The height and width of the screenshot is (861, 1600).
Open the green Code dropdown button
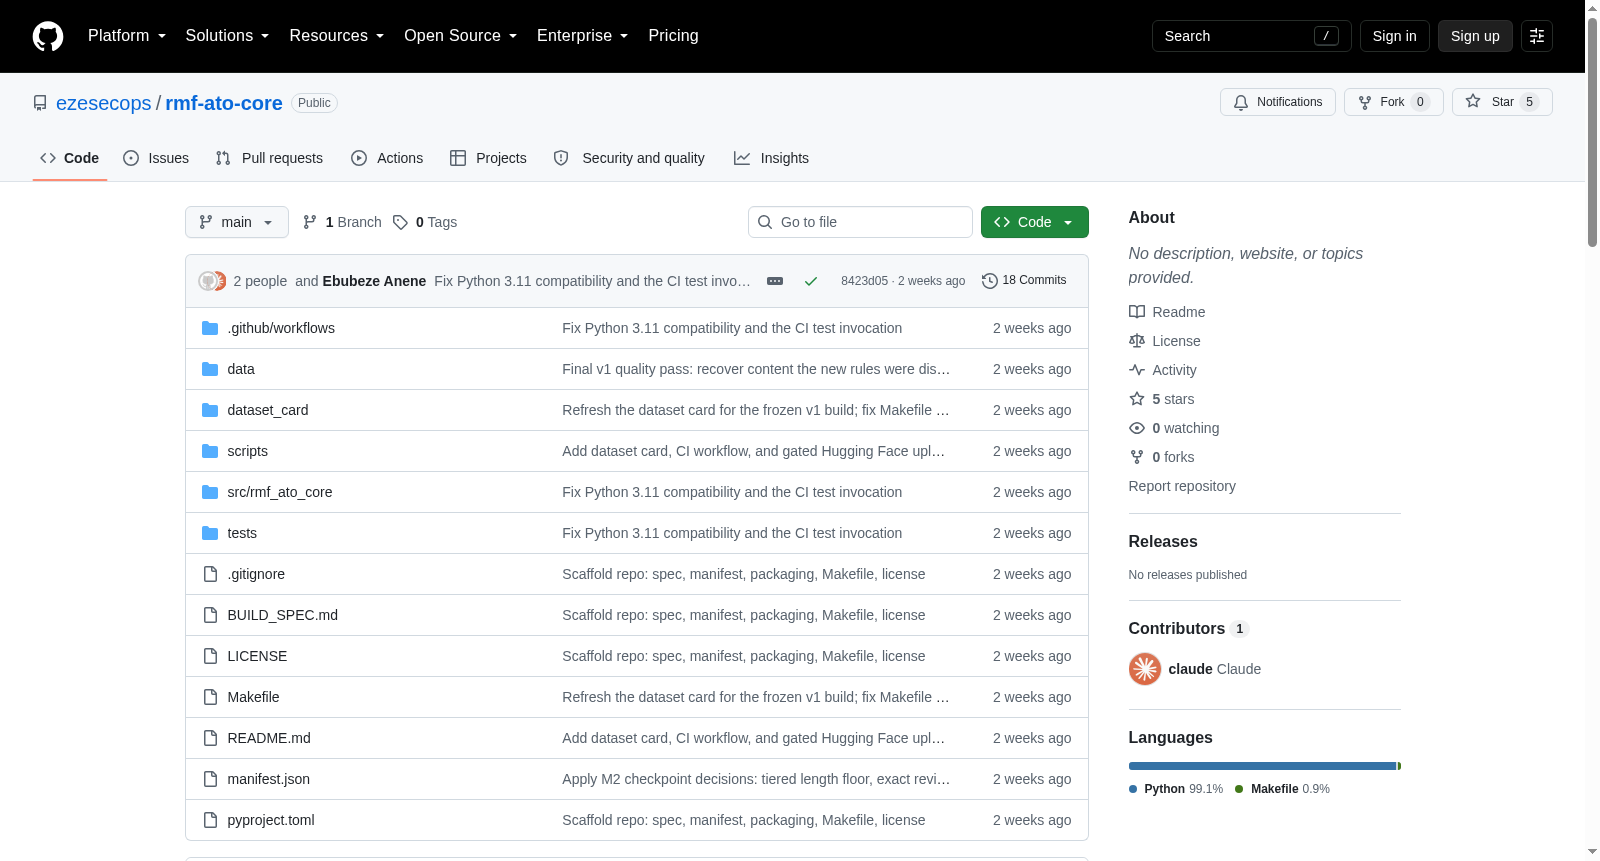click(x=1035, y=222)
